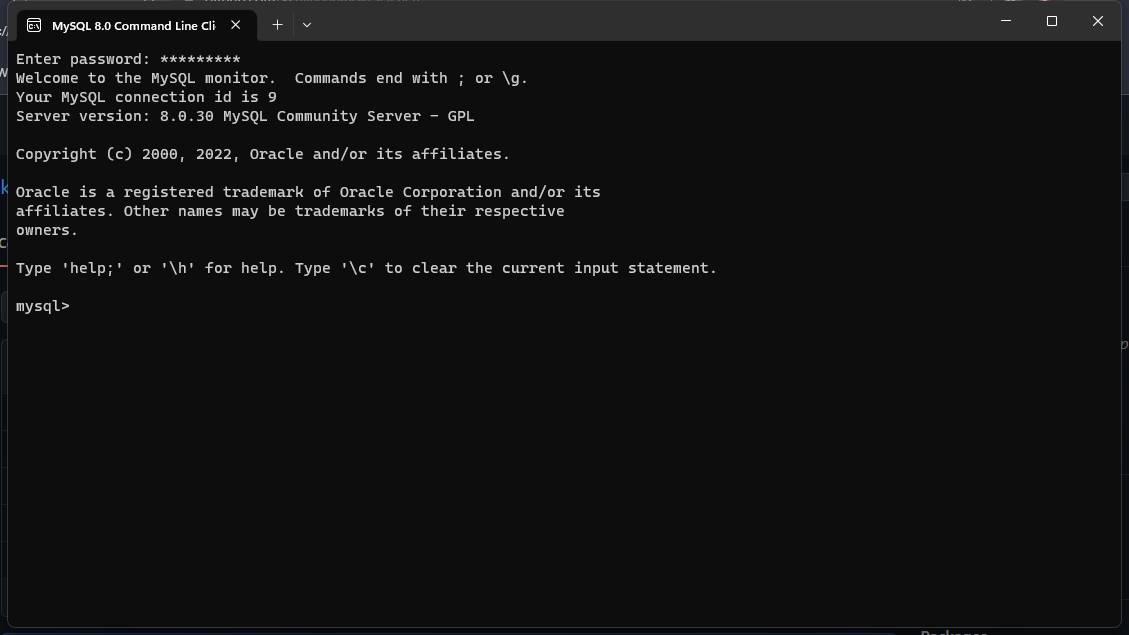Click the terminal title bar area
Image resolution: width=1129 pixels, height=635 pixels.
tap(600, 20)
